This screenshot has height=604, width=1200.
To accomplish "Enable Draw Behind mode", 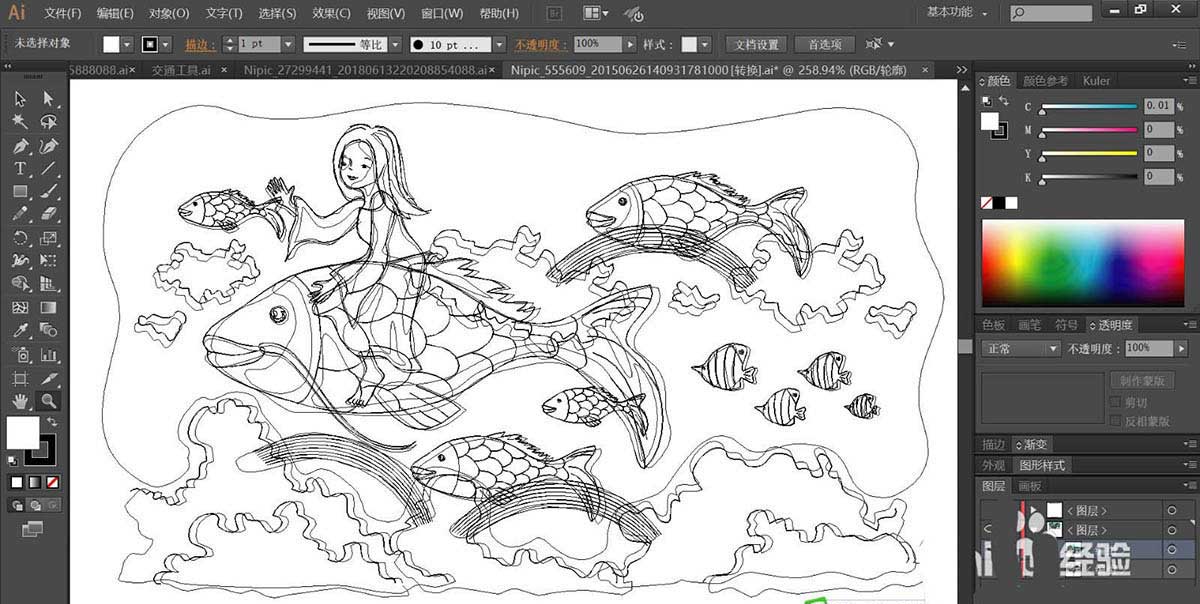I will [33, 505].
